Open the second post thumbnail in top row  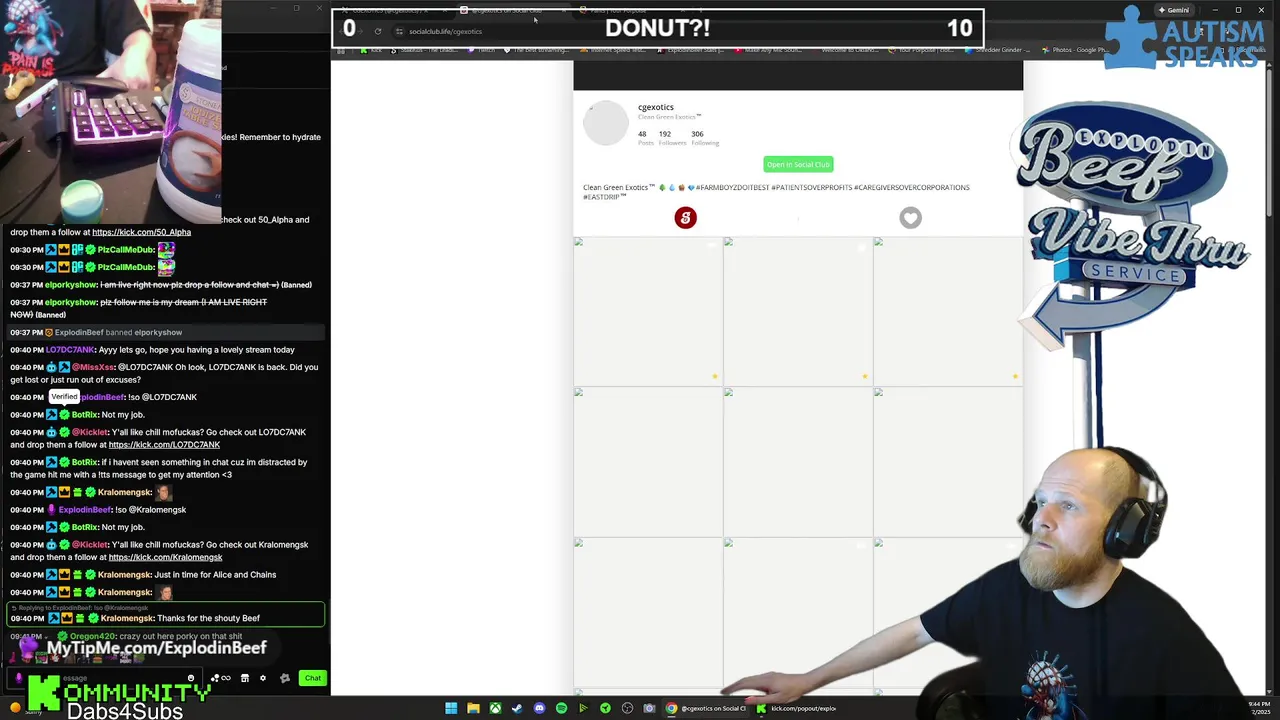(798, 311)
